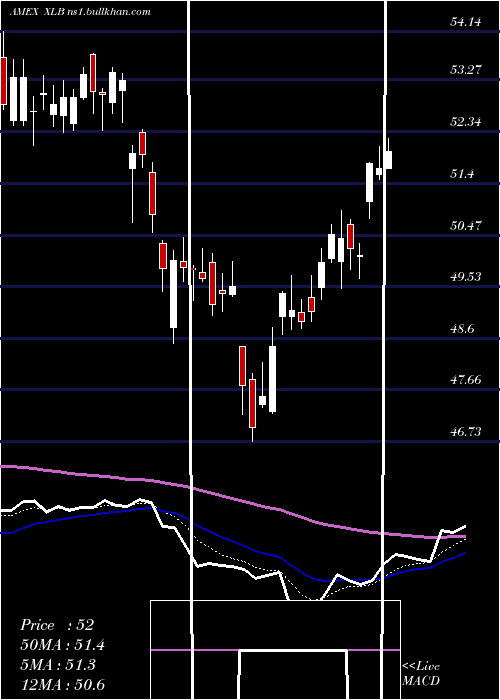Image resolution: width=500 pixels, height=700 pixels.
Task: Click the 51.4 price axis label
Action: [x=462, y=173]
